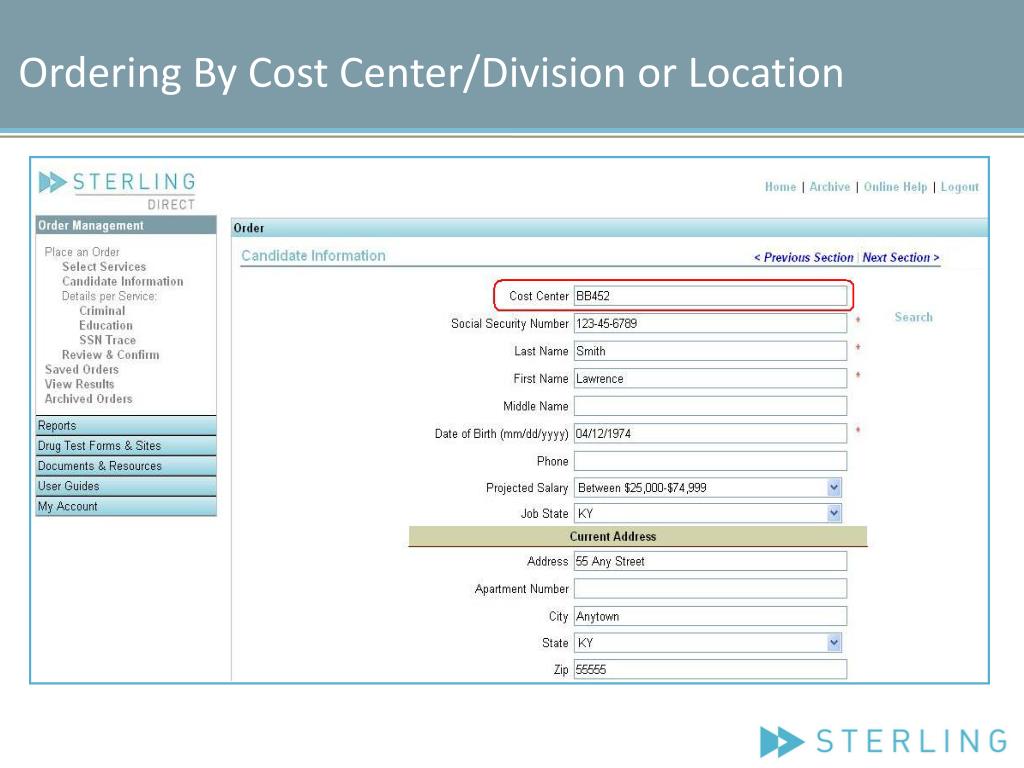This screenshot has height=768, width=1024.
Task: Click the empty Middle Name field
Action: point(711,406)
